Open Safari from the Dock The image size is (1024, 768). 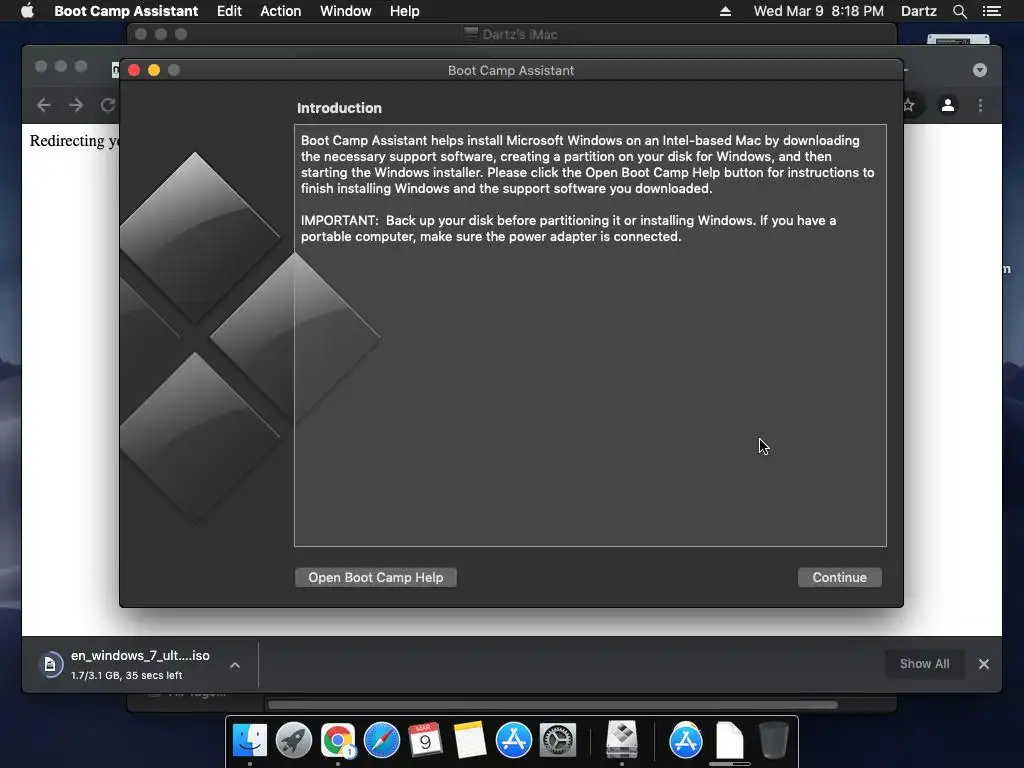pyautogui.click(x=381, y=740)
